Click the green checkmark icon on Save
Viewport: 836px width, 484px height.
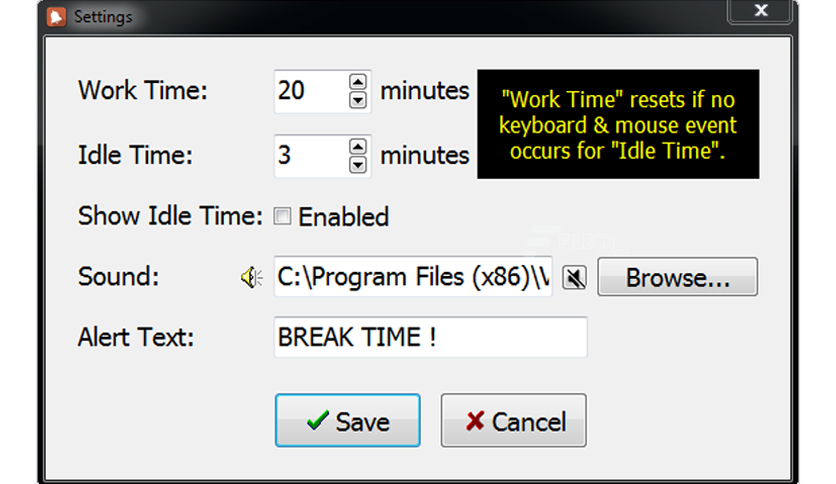318,421
